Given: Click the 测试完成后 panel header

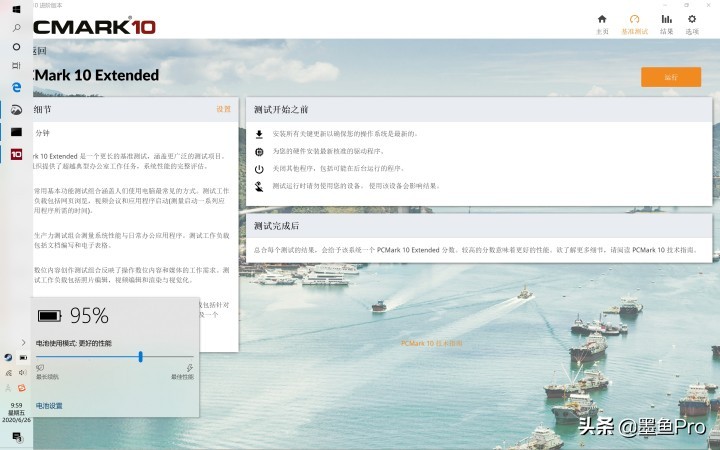Looking at the screenshot, I should [x=479, y=226].
